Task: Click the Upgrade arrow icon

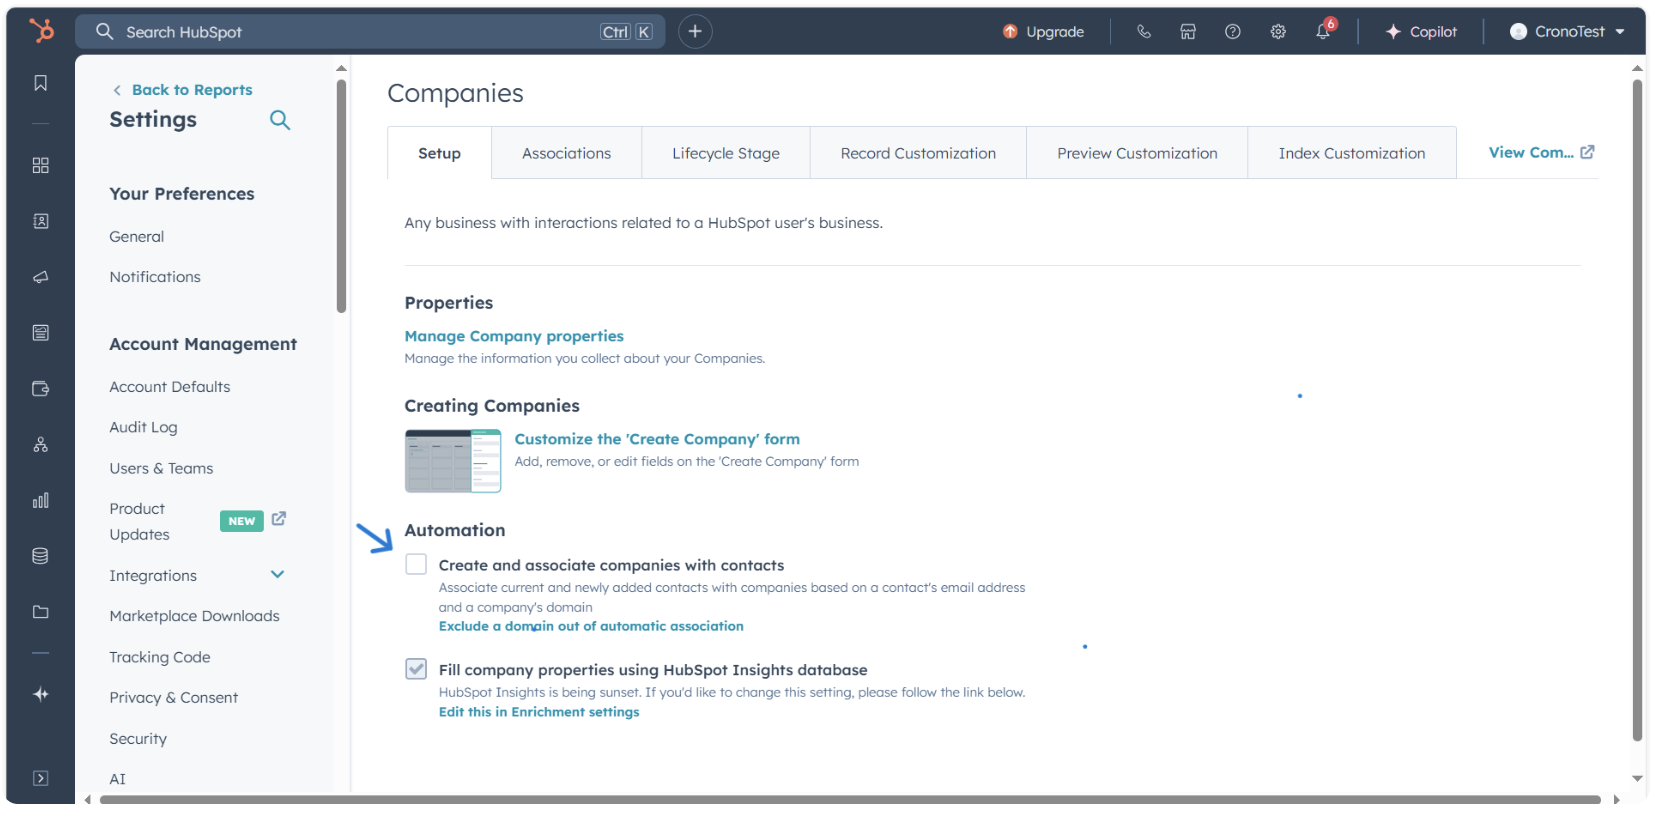Action: pos(1010,32)
